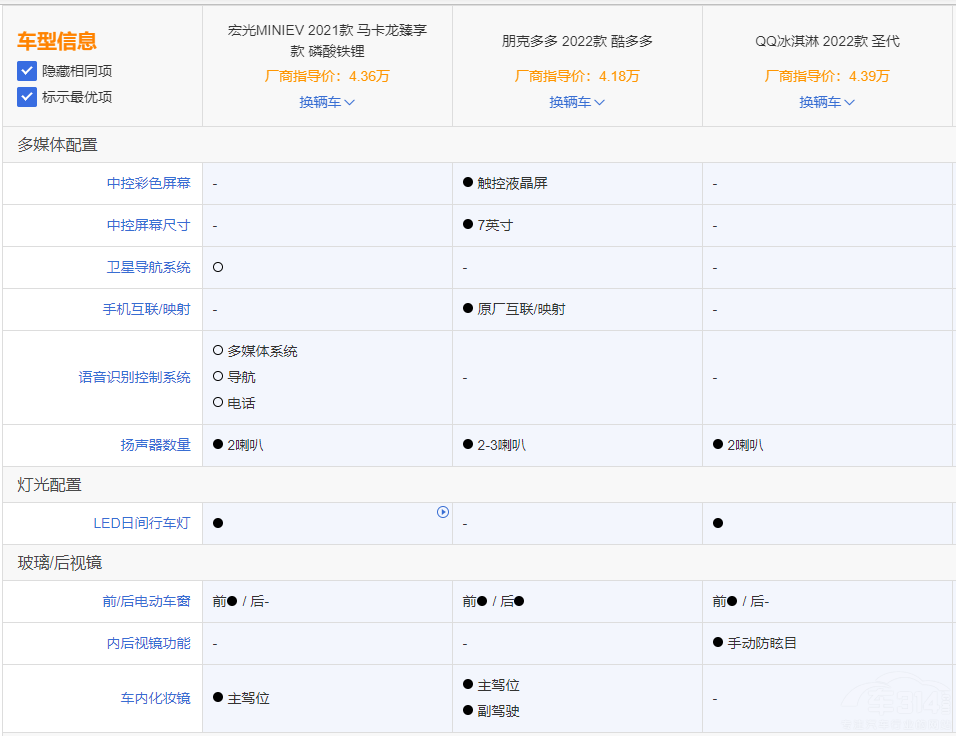Uncheck the 隐藏相同项 checkbox

27,71
